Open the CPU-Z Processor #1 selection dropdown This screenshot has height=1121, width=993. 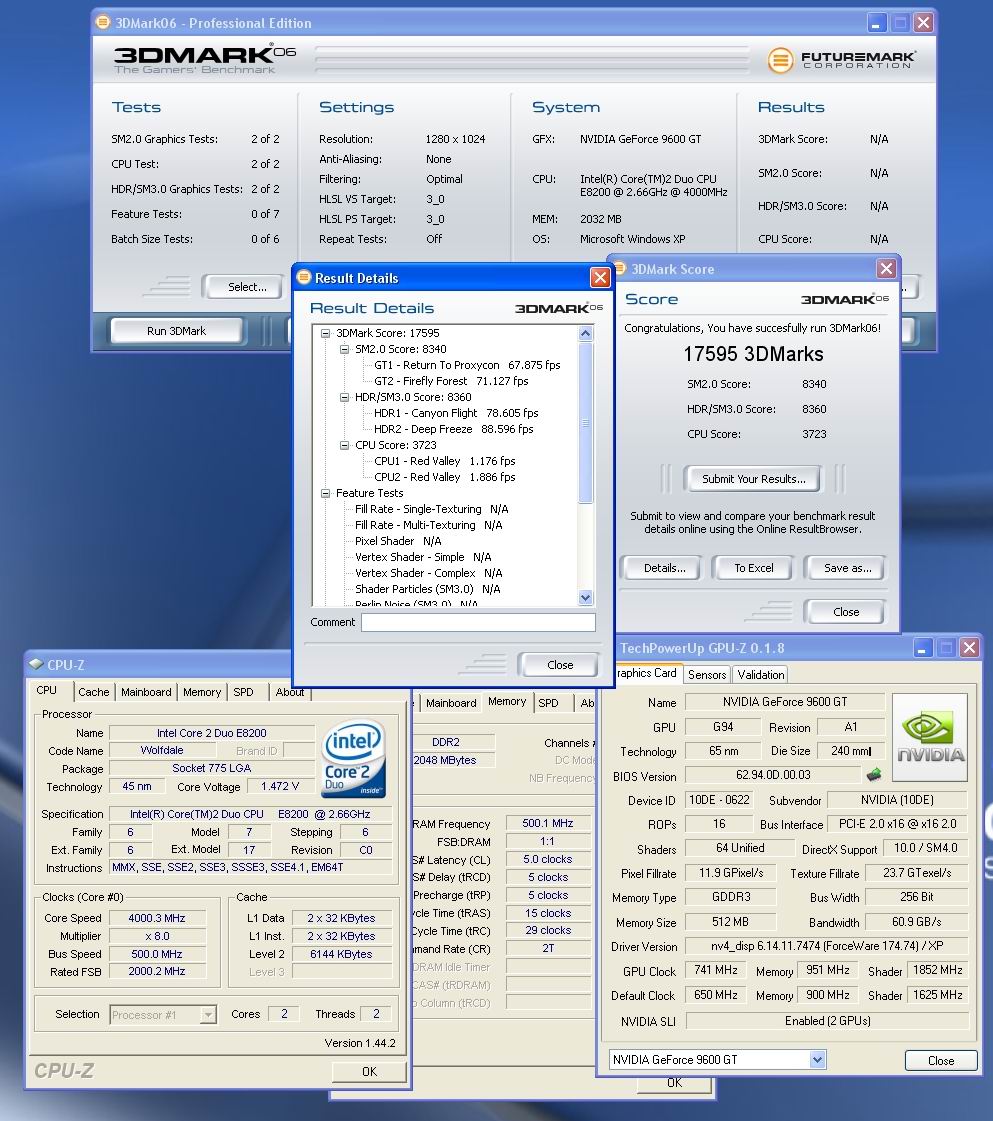point(208,1014)
